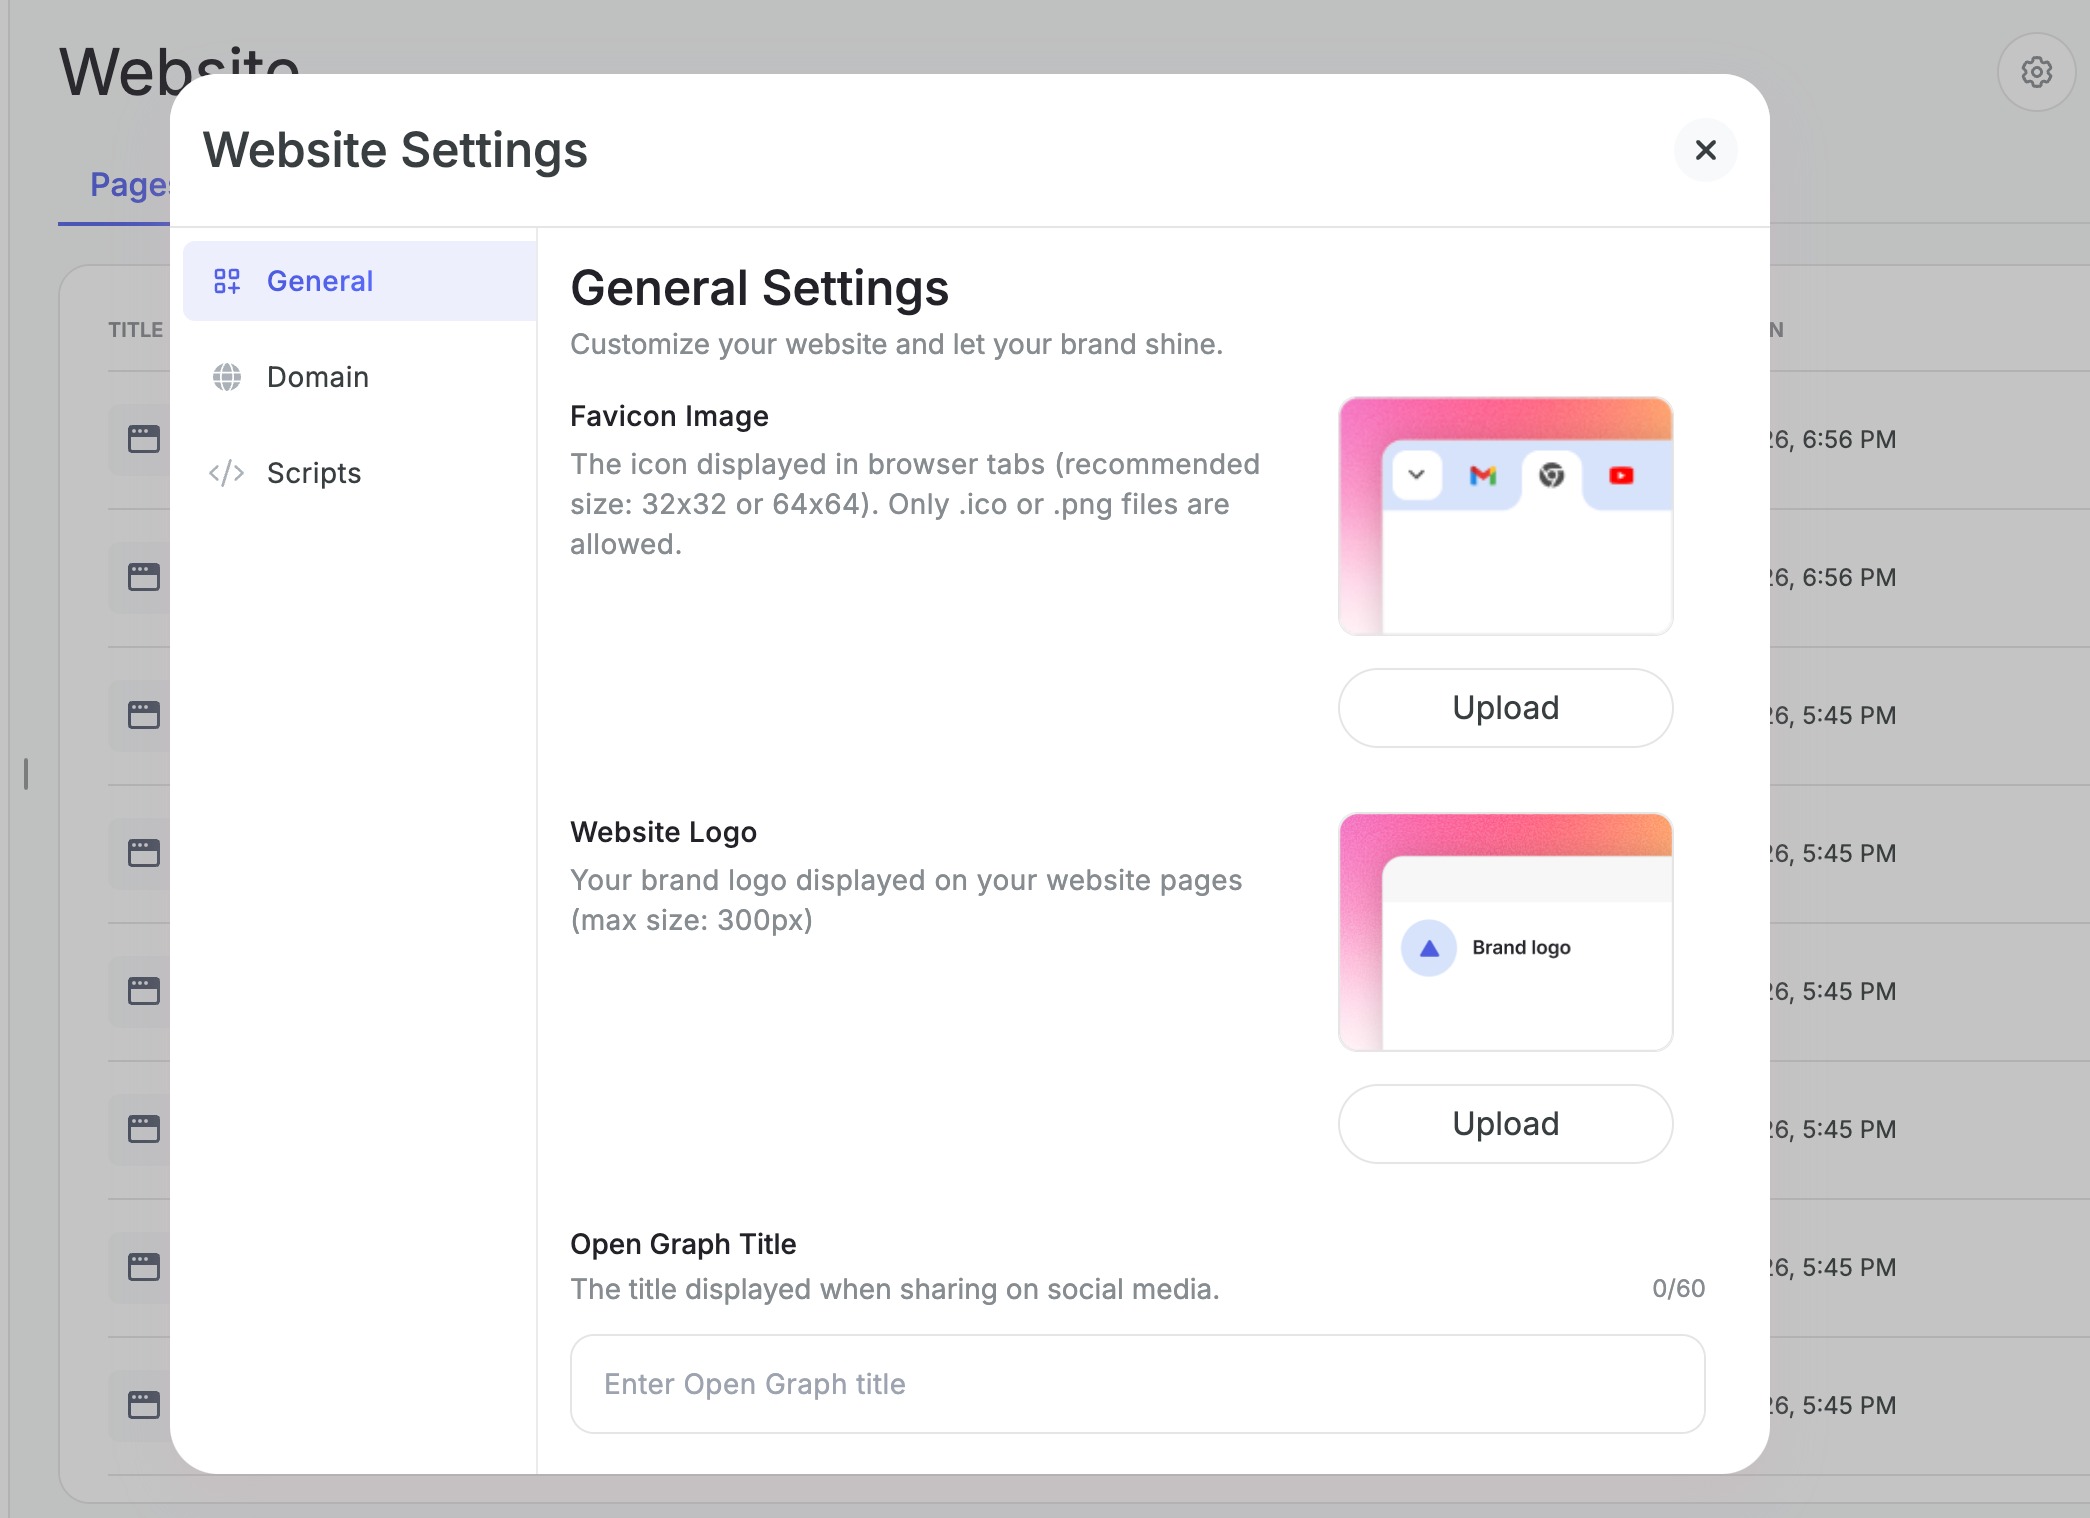Close the Website Settings dialog
This screenshot has width=2090, height=1518.
coord(1705,150)
